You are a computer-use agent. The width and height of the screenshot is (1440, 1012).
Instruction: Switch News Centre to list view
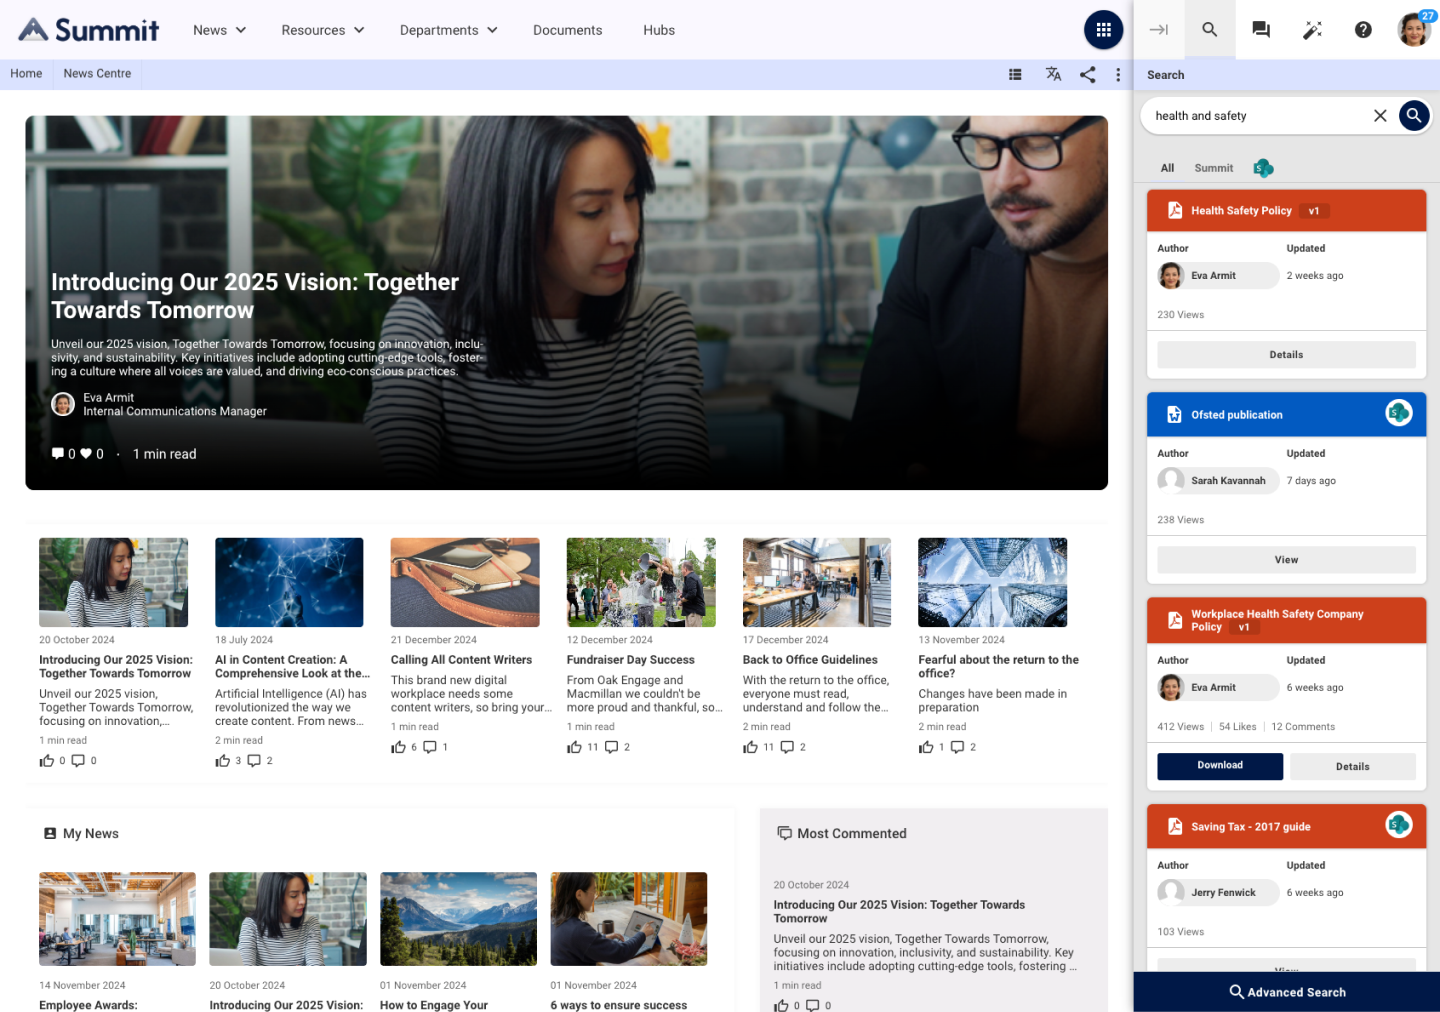(1015, 74)
